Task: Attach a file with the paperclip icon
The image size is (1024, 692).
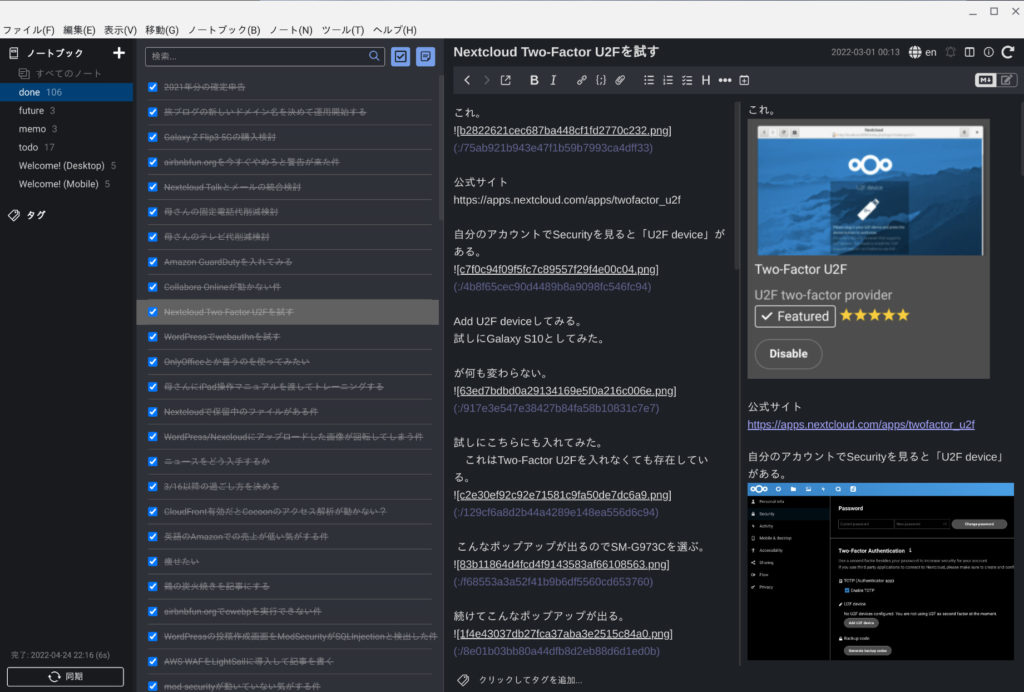Action: pyautogui.click(x=620, y=80)
